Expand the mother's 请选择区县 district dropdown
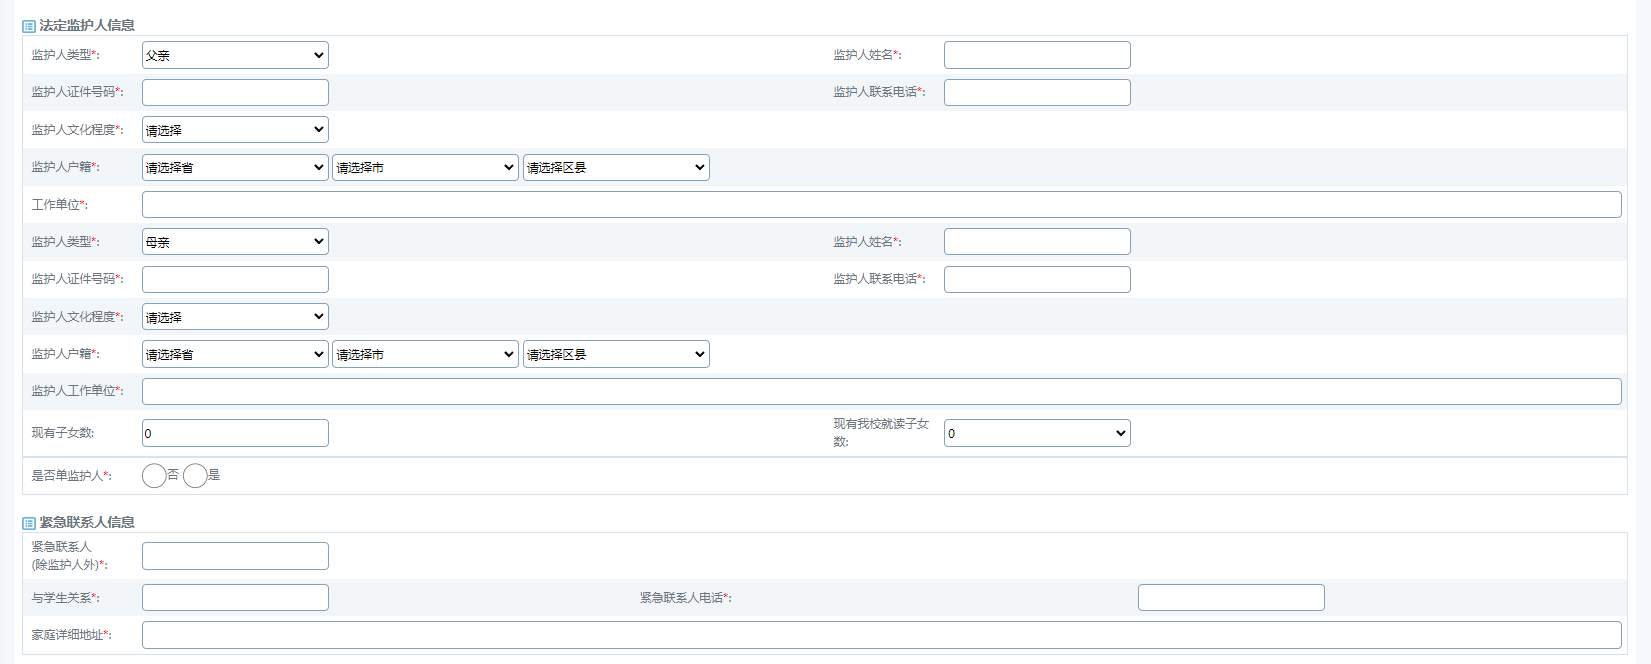The image size is (1651, 664). pos(616,355)
